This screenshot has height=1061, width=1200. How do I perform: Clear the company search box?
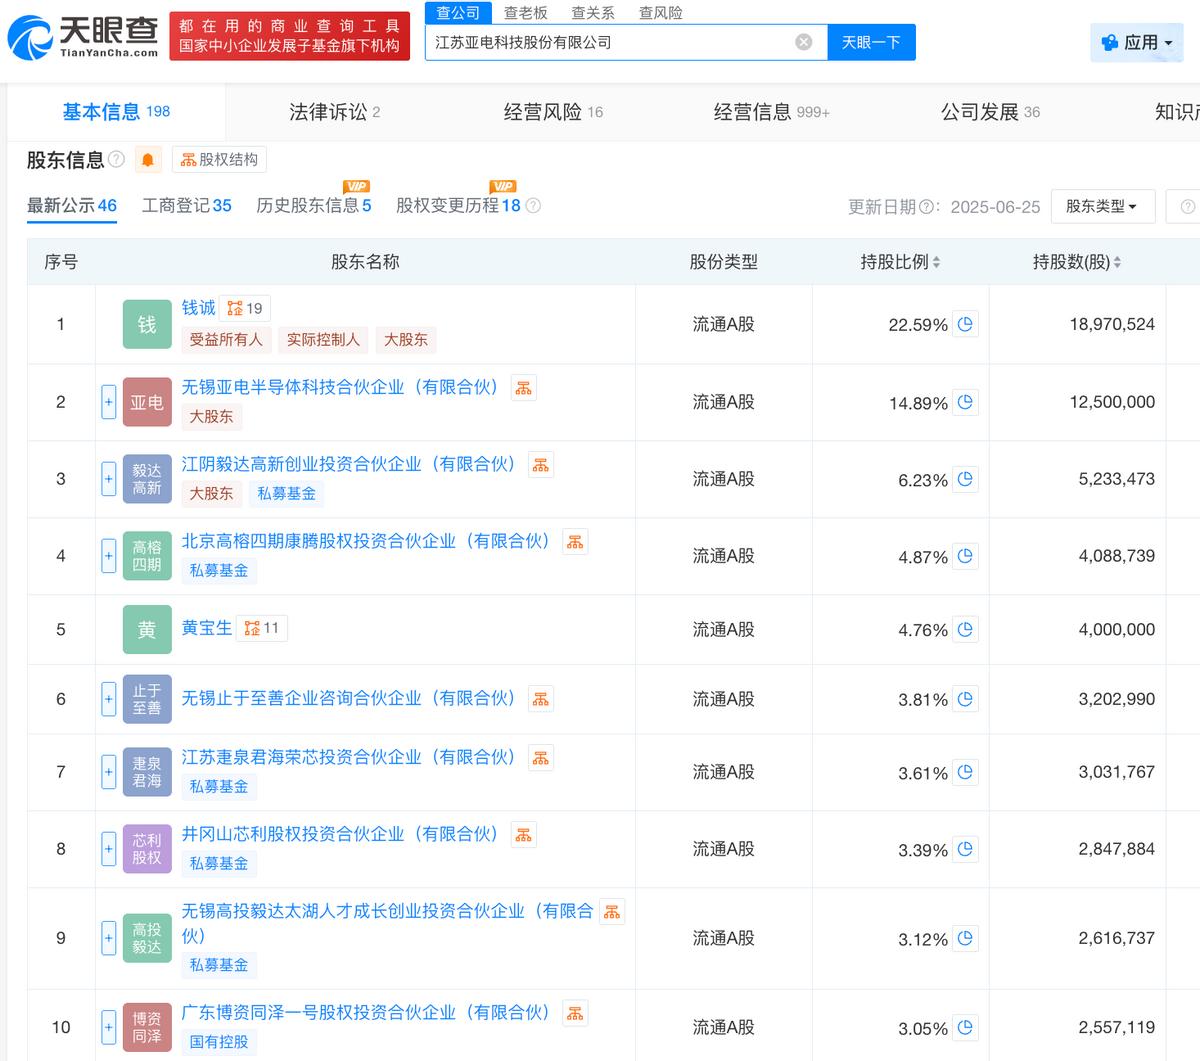pyautogui.click(x=804, y=42)
